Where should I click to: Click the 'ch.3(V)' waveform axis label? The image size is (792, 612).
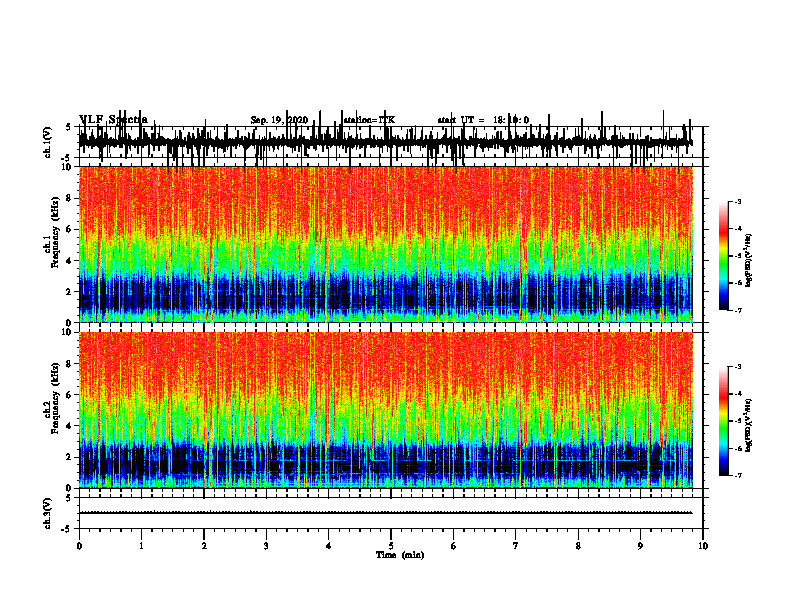[48, 513]
